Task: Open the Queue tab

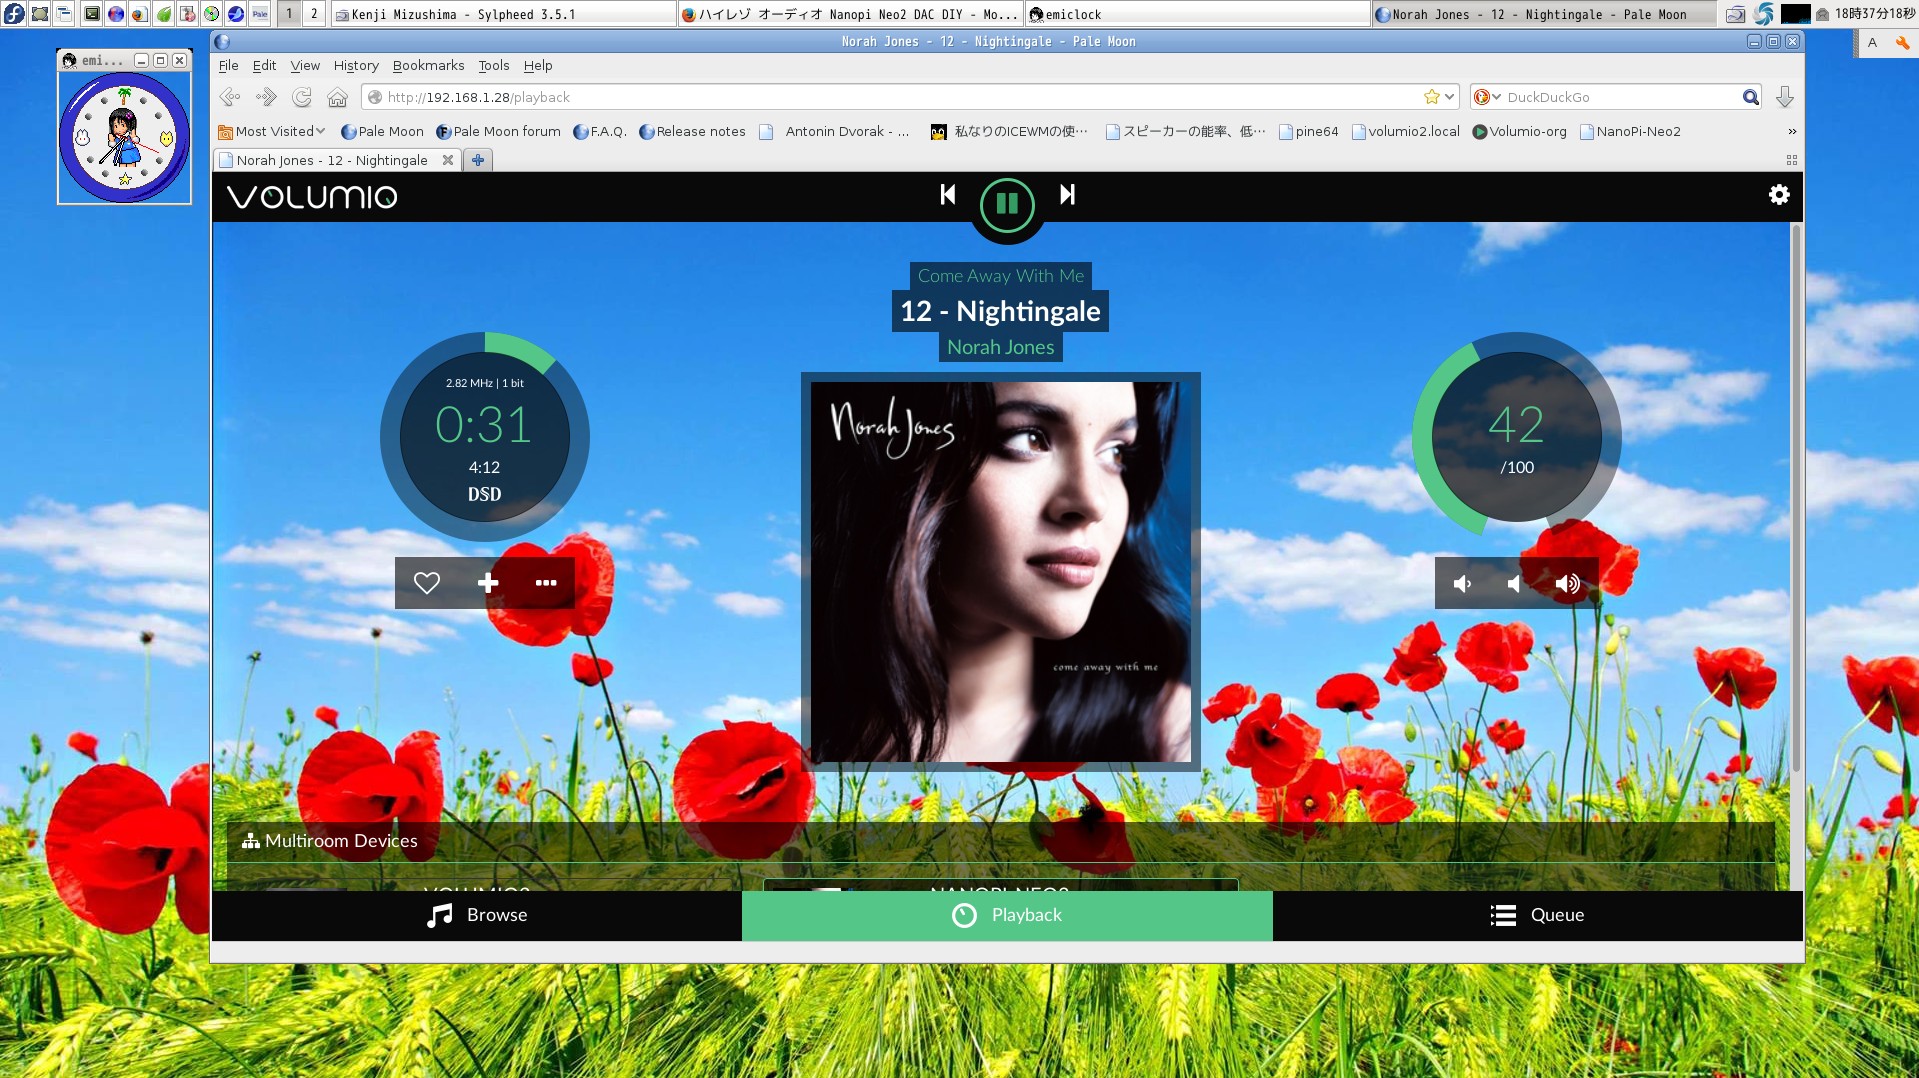Action: click(x=1537, y=915)
